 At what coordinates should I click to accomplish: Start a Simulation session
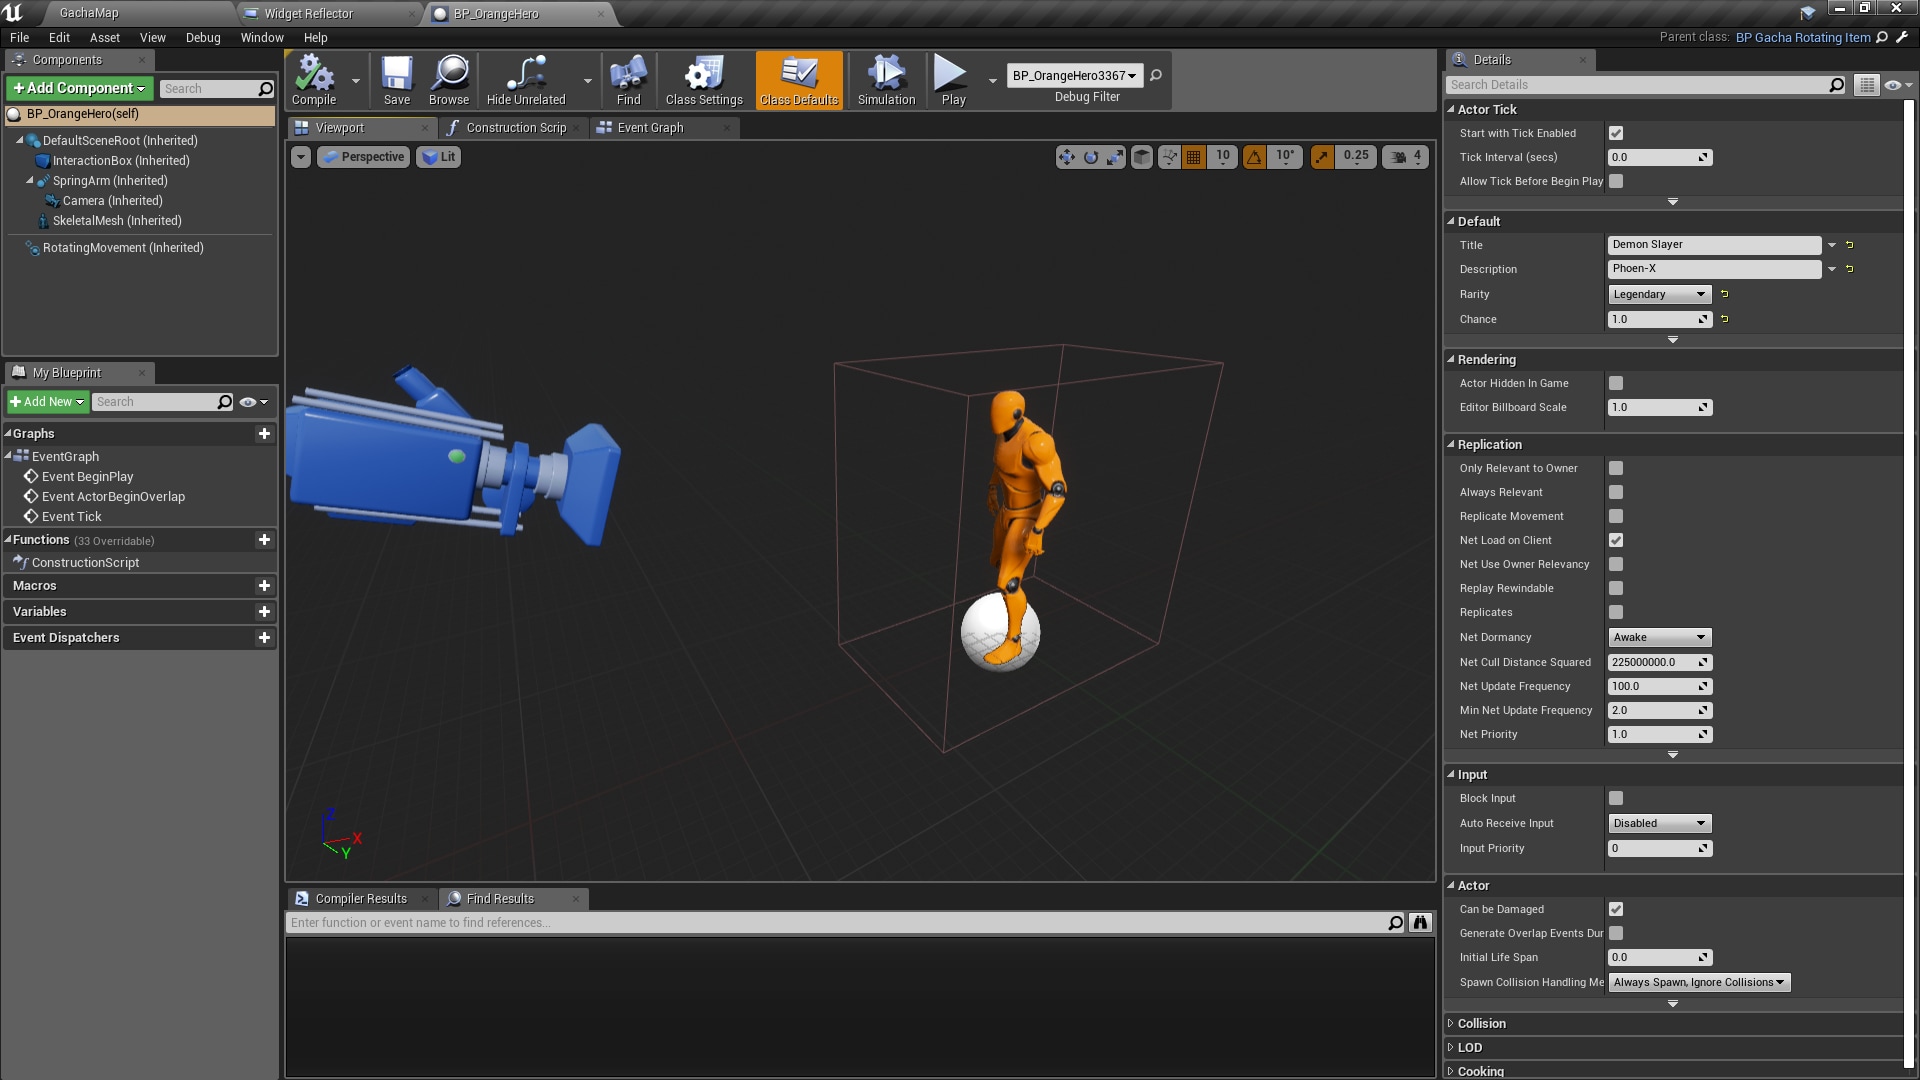(x=884, y=80)
